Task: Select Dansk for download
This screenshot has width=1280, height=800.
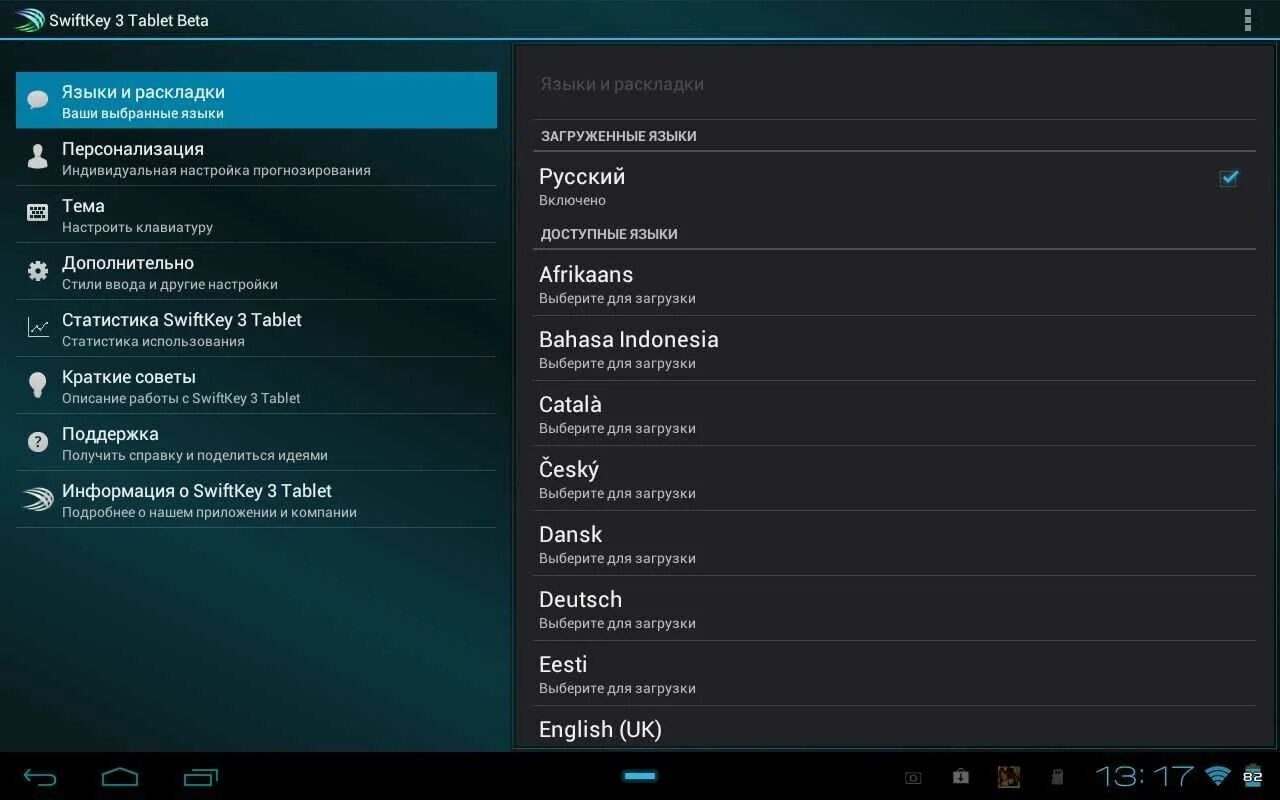Action: click(x=894, y=543)
